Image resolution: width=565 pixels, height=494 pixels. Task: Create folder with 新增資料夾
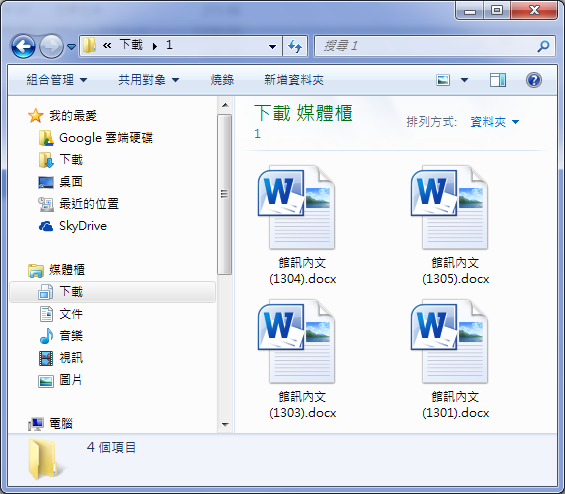294,80
